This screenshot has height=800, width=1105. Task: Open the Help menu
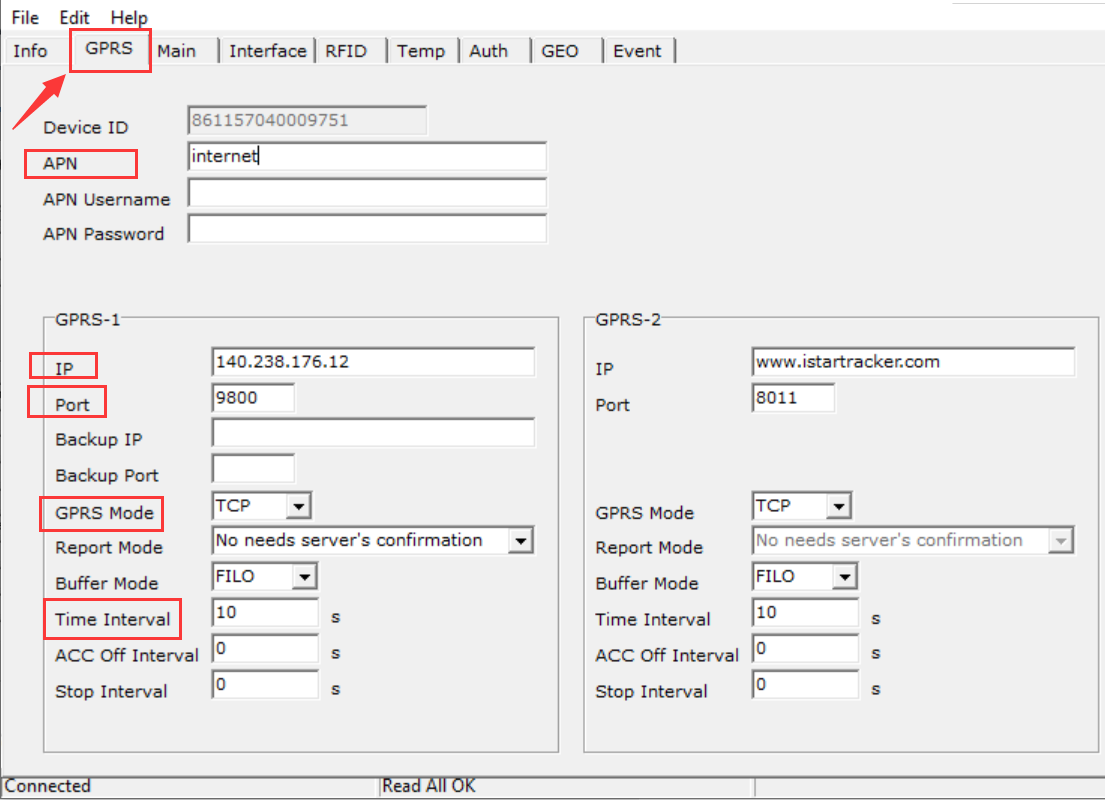click(128, 16)
